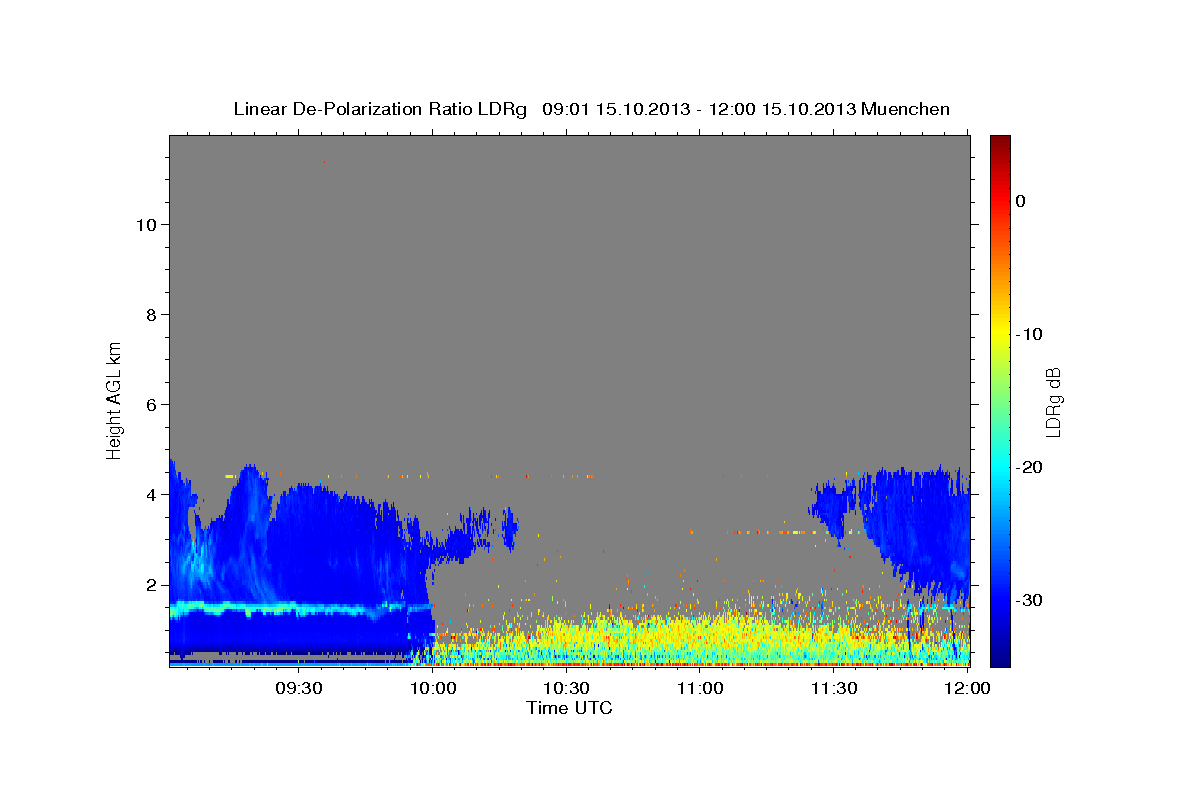Click the colorbar value '-30'
1200x800 pixels.
[1030, 600]
